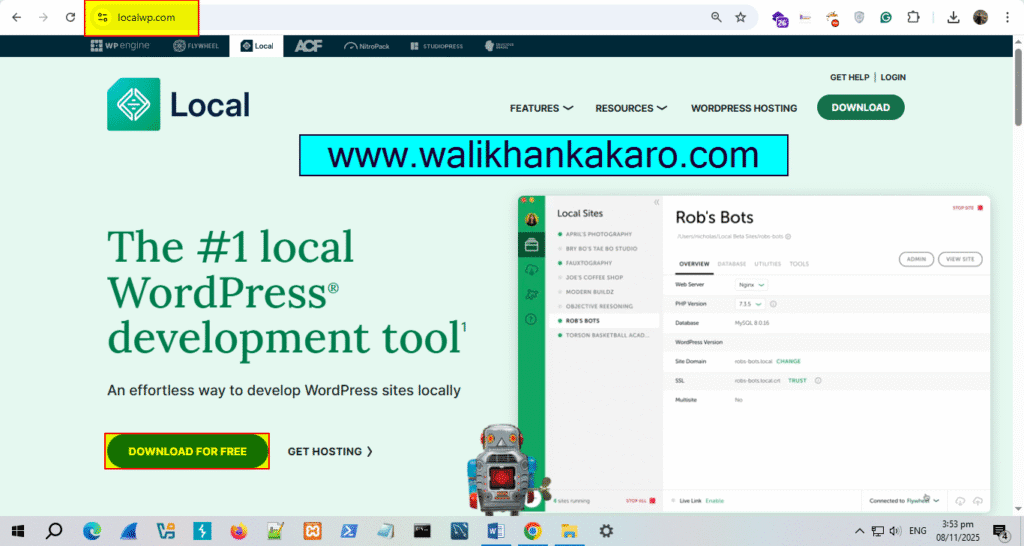Open the network icon in tray
The height and width of the screenshot is (546, 1024).
[x=878, y=531]
